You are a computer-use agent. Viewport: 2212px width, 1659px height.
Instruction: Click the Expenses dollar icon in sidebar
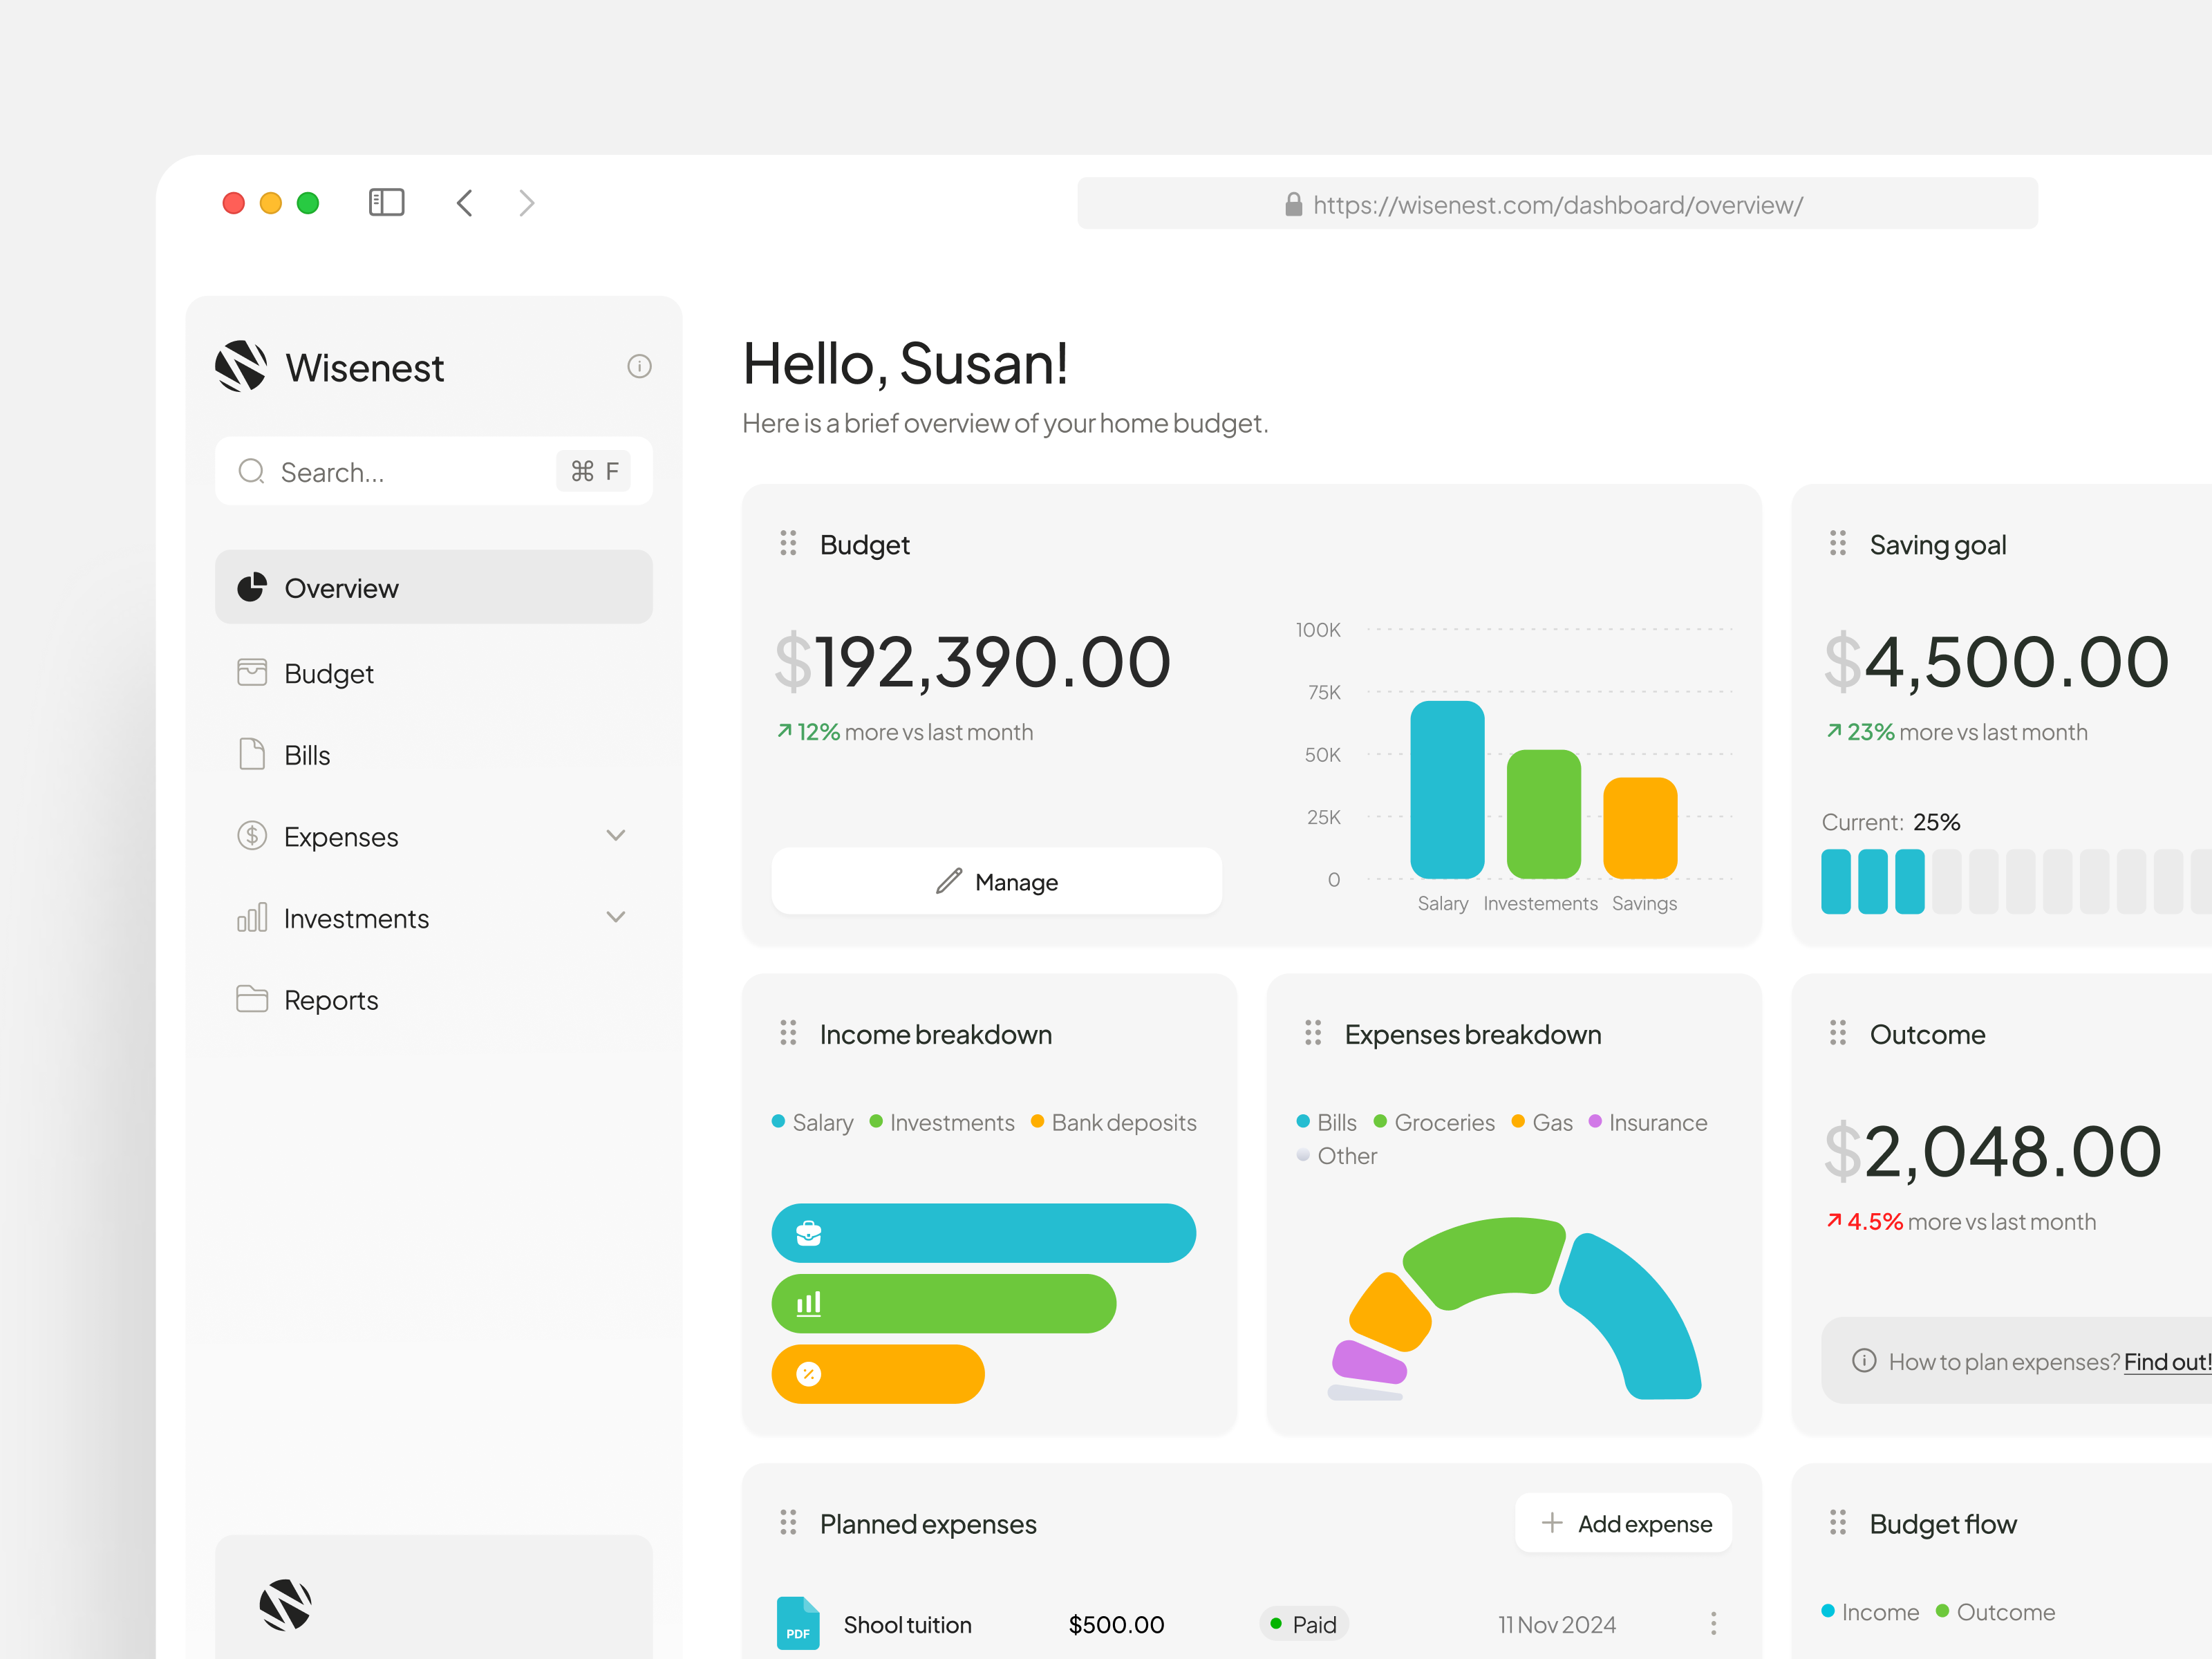[x=252, y=836]
